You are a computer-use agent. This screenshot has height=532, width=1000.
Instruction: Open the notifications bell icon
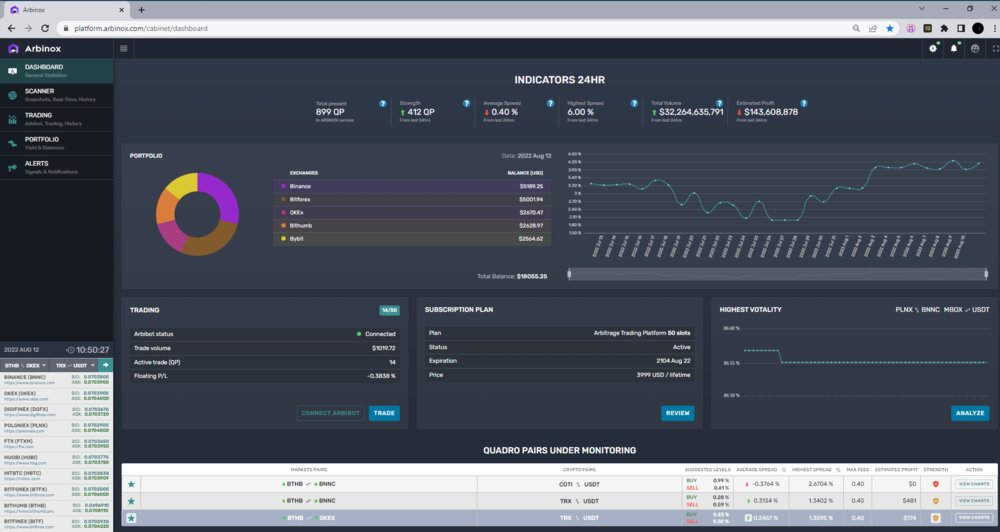pos(954,48)
